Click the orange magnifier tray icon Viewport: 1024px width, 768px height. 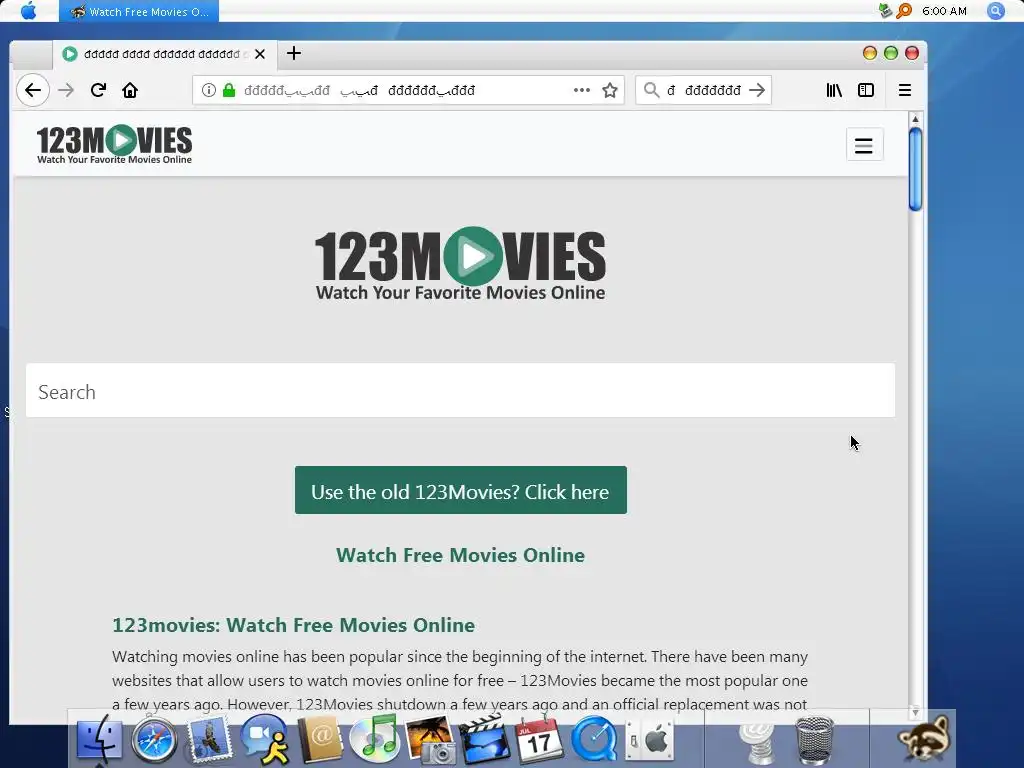tap(904, 10)
